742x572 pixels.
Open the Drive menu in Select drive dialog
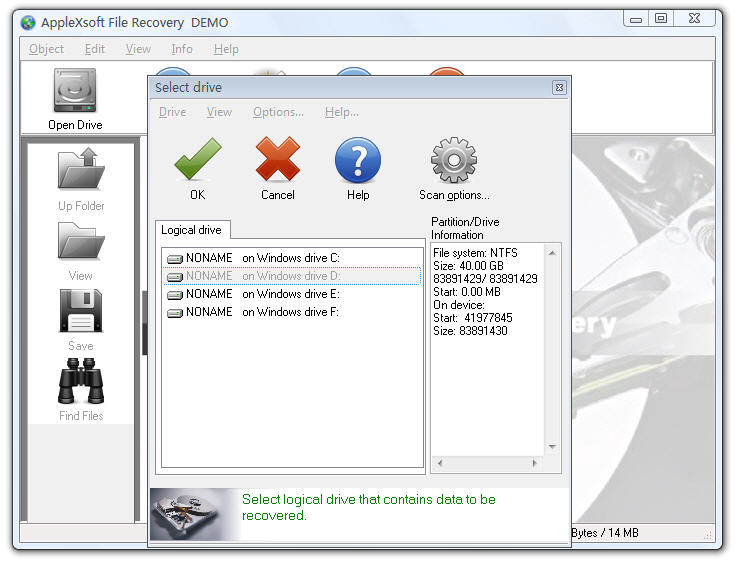coord(172,112)
